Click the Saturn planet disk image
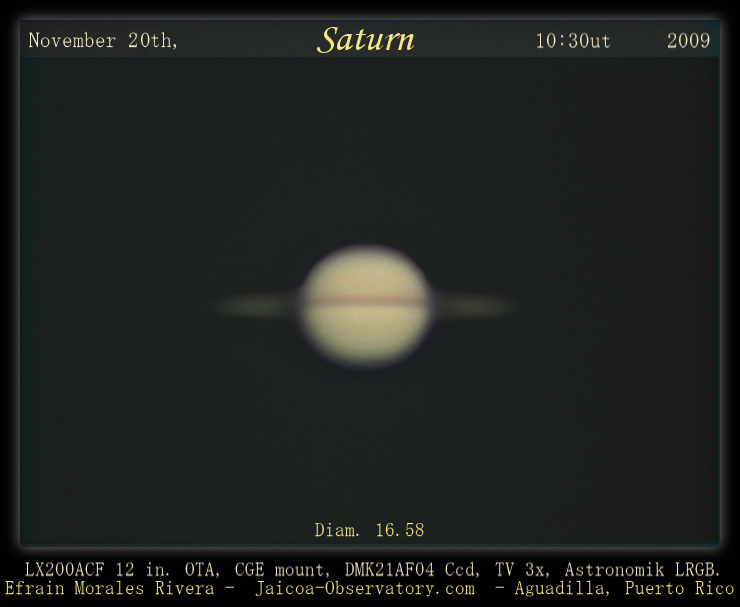 pos(366,306)
